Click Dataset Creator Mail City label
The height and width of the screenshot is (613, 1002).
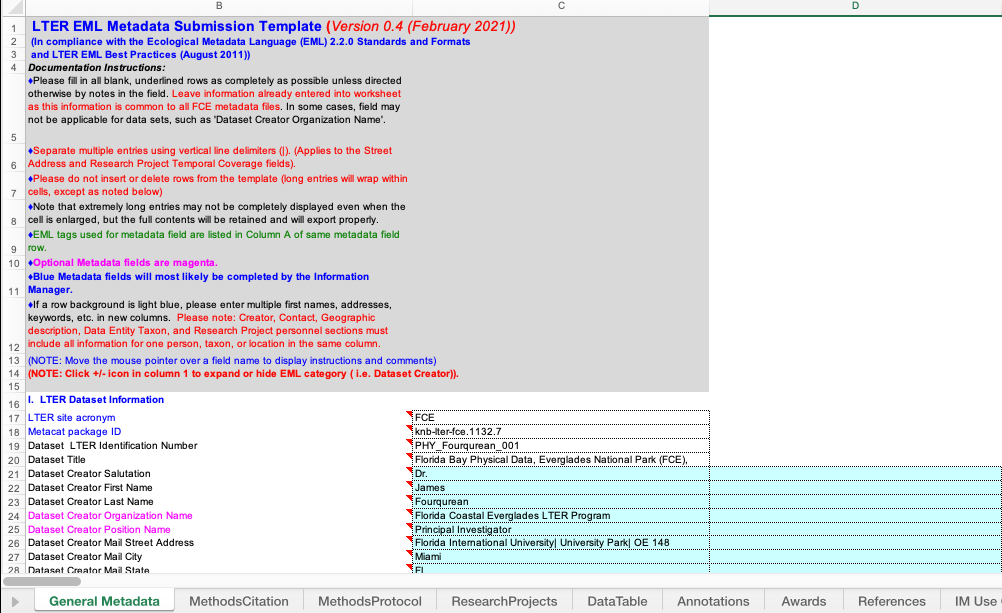click(85, 557)
